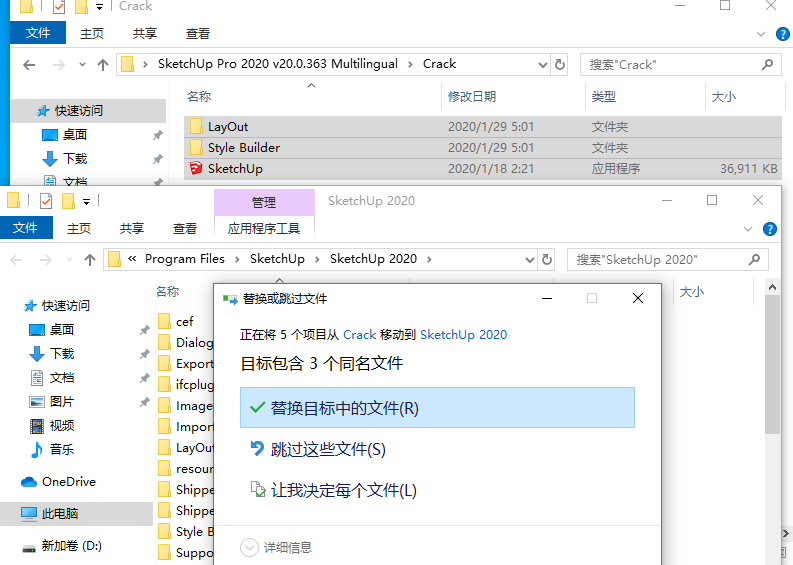The width and height of the screenshot is (793, 565).
Task: Sort by 大小 column in Crack window
Action: 724,97
